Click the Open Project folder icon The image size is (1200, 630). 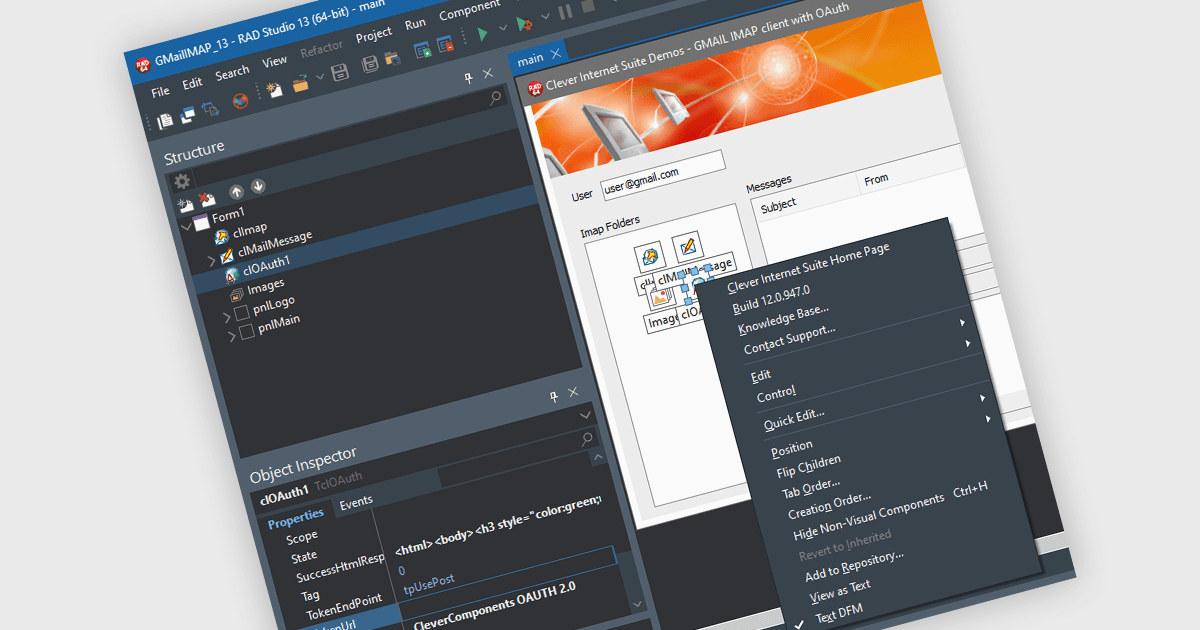[392, 59]
